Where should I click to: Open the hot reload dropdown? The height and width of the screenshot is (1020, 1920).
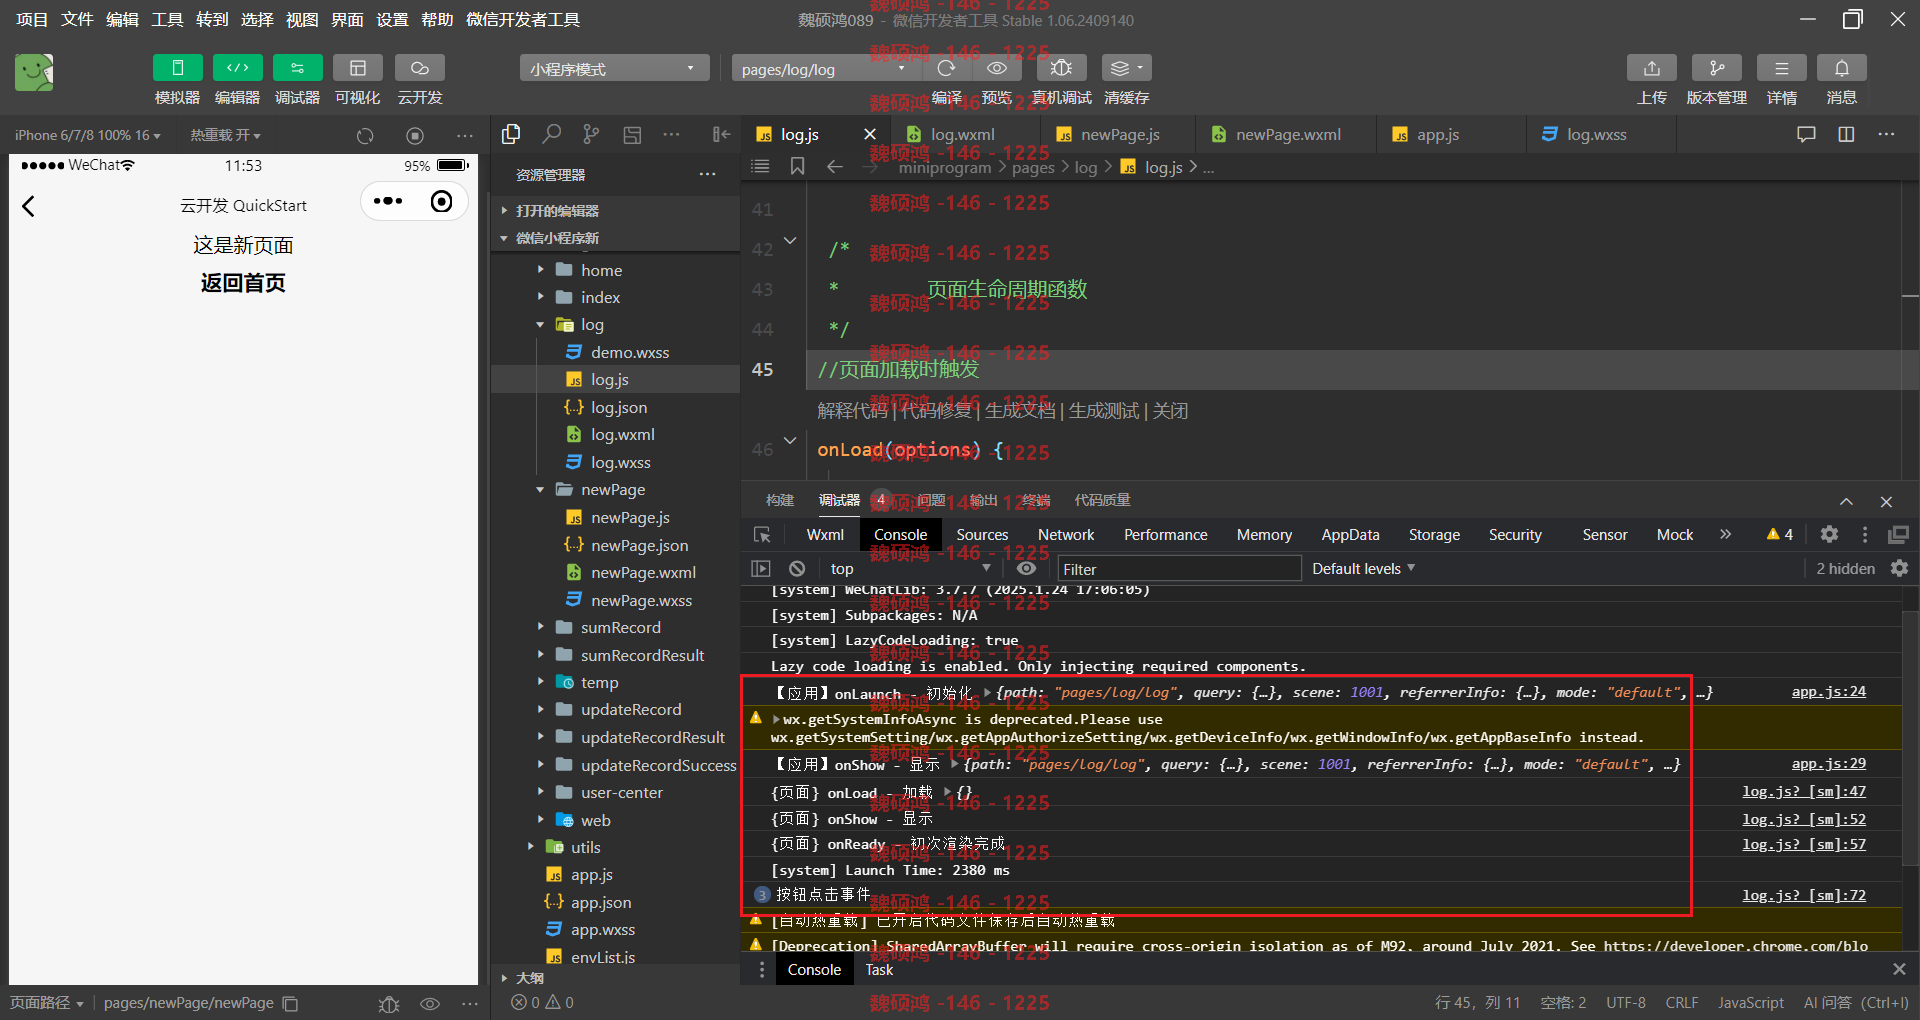coord(226,135)
